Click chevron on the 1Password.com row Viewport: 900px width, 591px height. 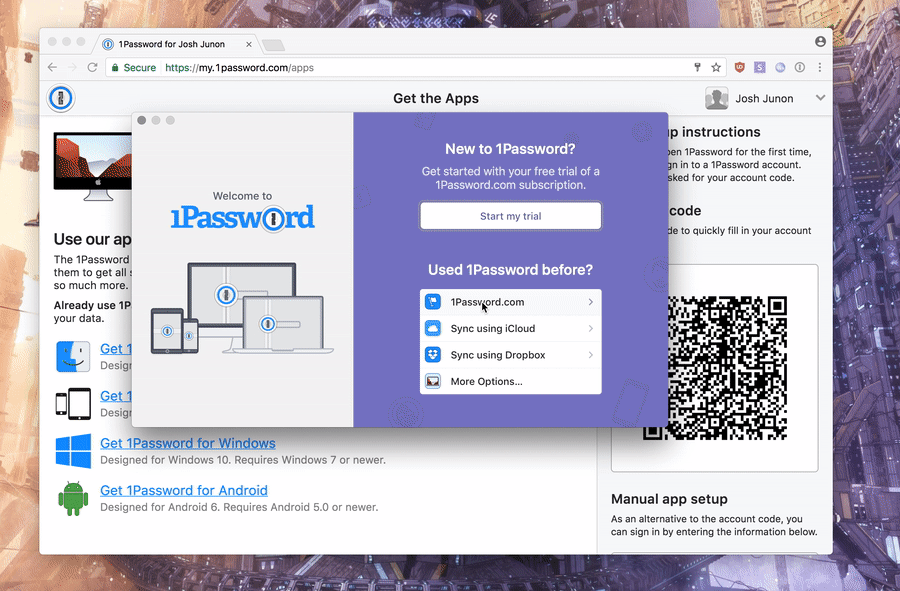click(591, 302)
